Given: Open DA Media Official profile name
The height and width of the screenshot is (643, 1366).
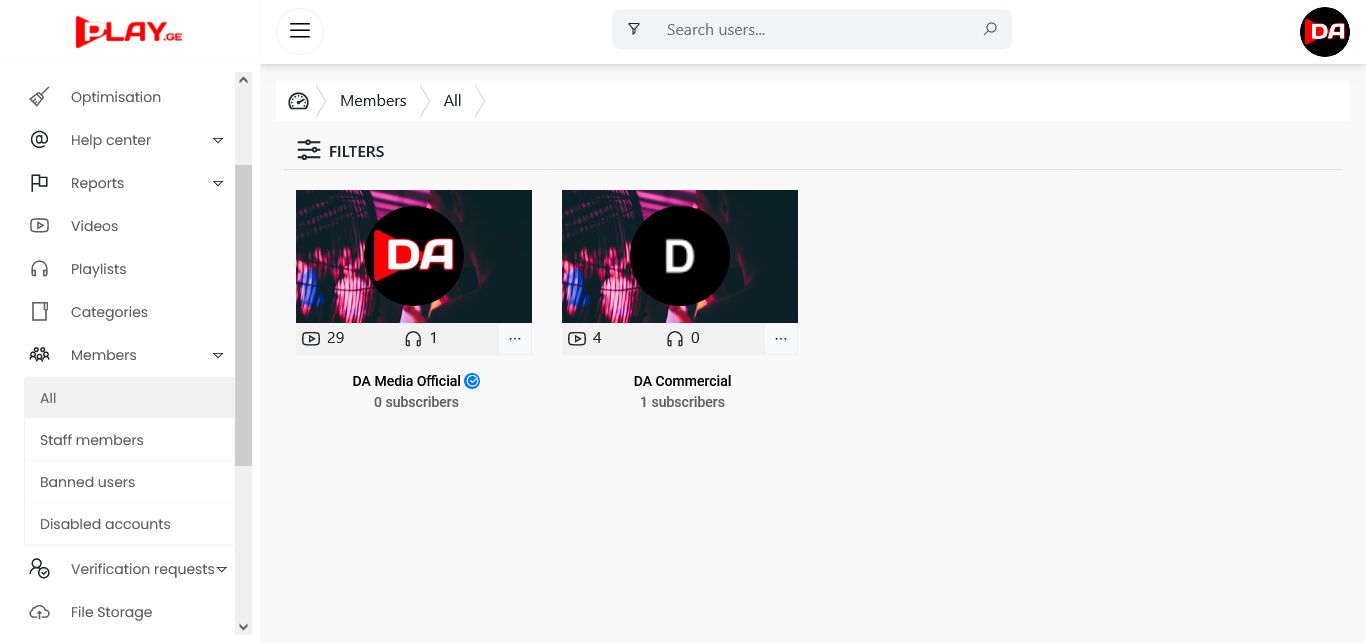Looking at the screenshot, I should click(407, 381).
